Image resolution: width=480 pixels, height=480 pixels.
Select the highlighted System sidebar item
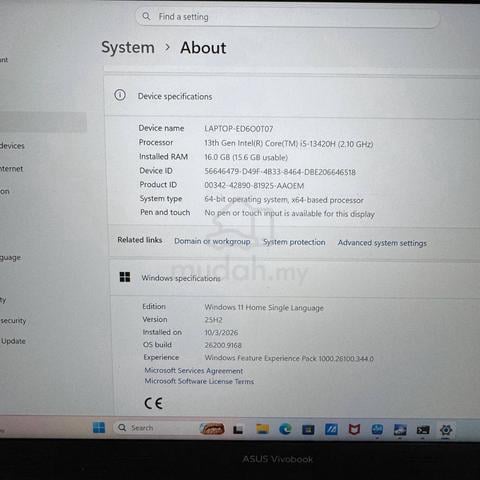point(43,122)
